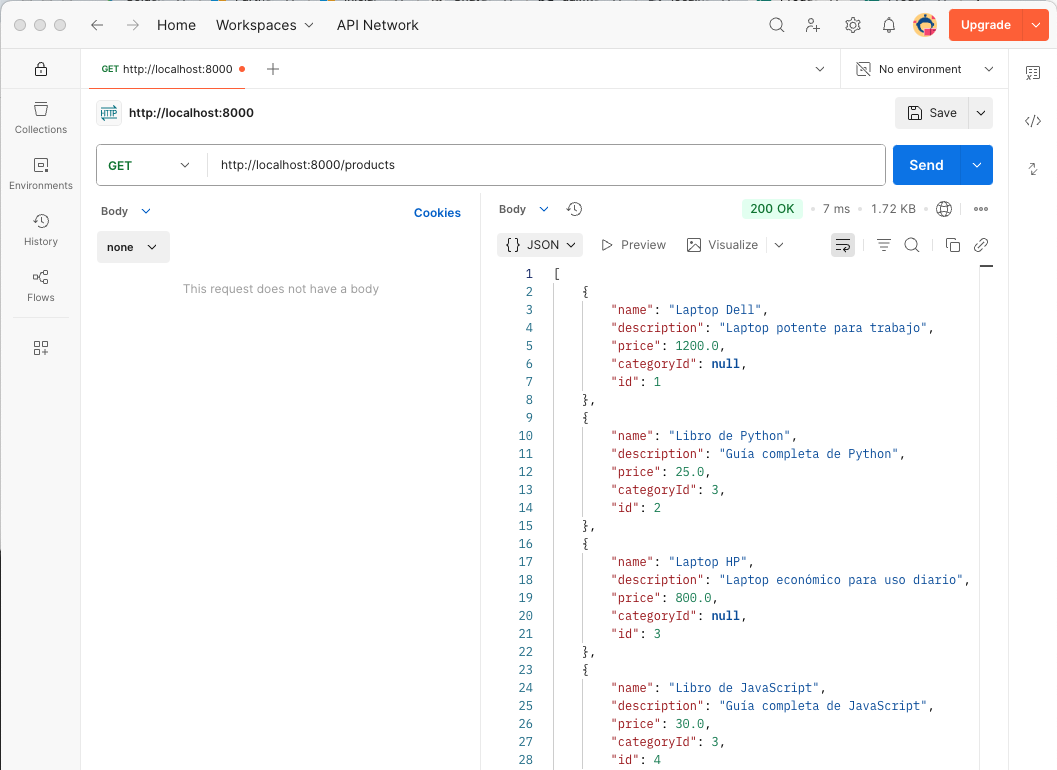The image size is (1057, 770).
Task: Click the "Laptop HP" value
Action: [707, 562]
